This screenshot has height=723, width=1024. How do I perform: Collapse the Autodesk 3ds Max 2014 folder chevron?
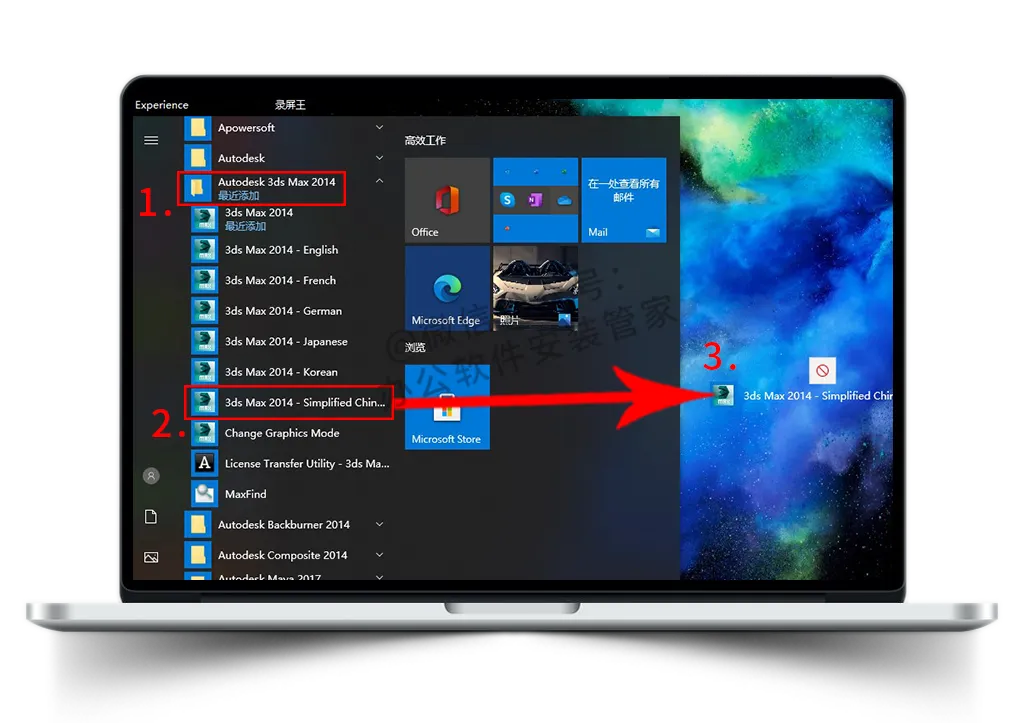coord(379,181)
